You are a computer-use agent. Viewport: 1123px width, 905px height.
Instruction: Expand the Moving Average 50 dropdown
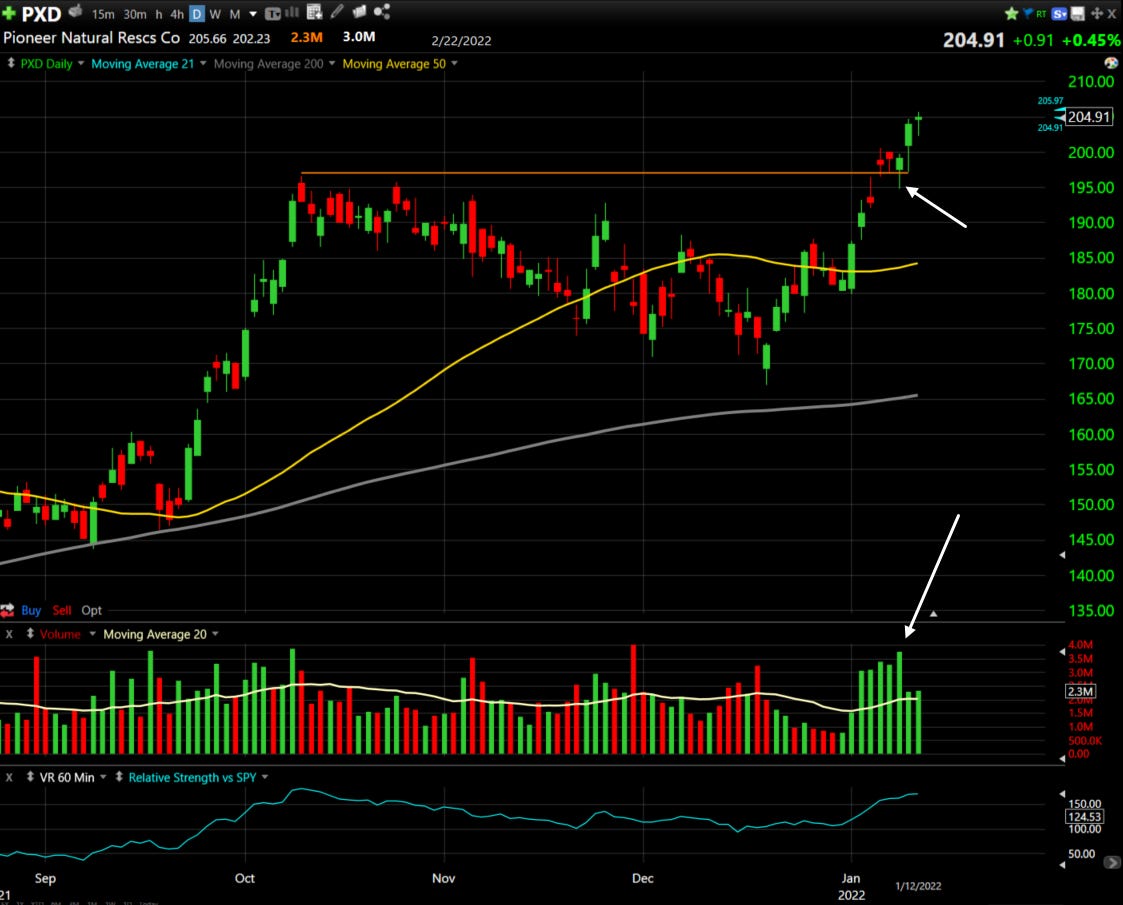454,64
